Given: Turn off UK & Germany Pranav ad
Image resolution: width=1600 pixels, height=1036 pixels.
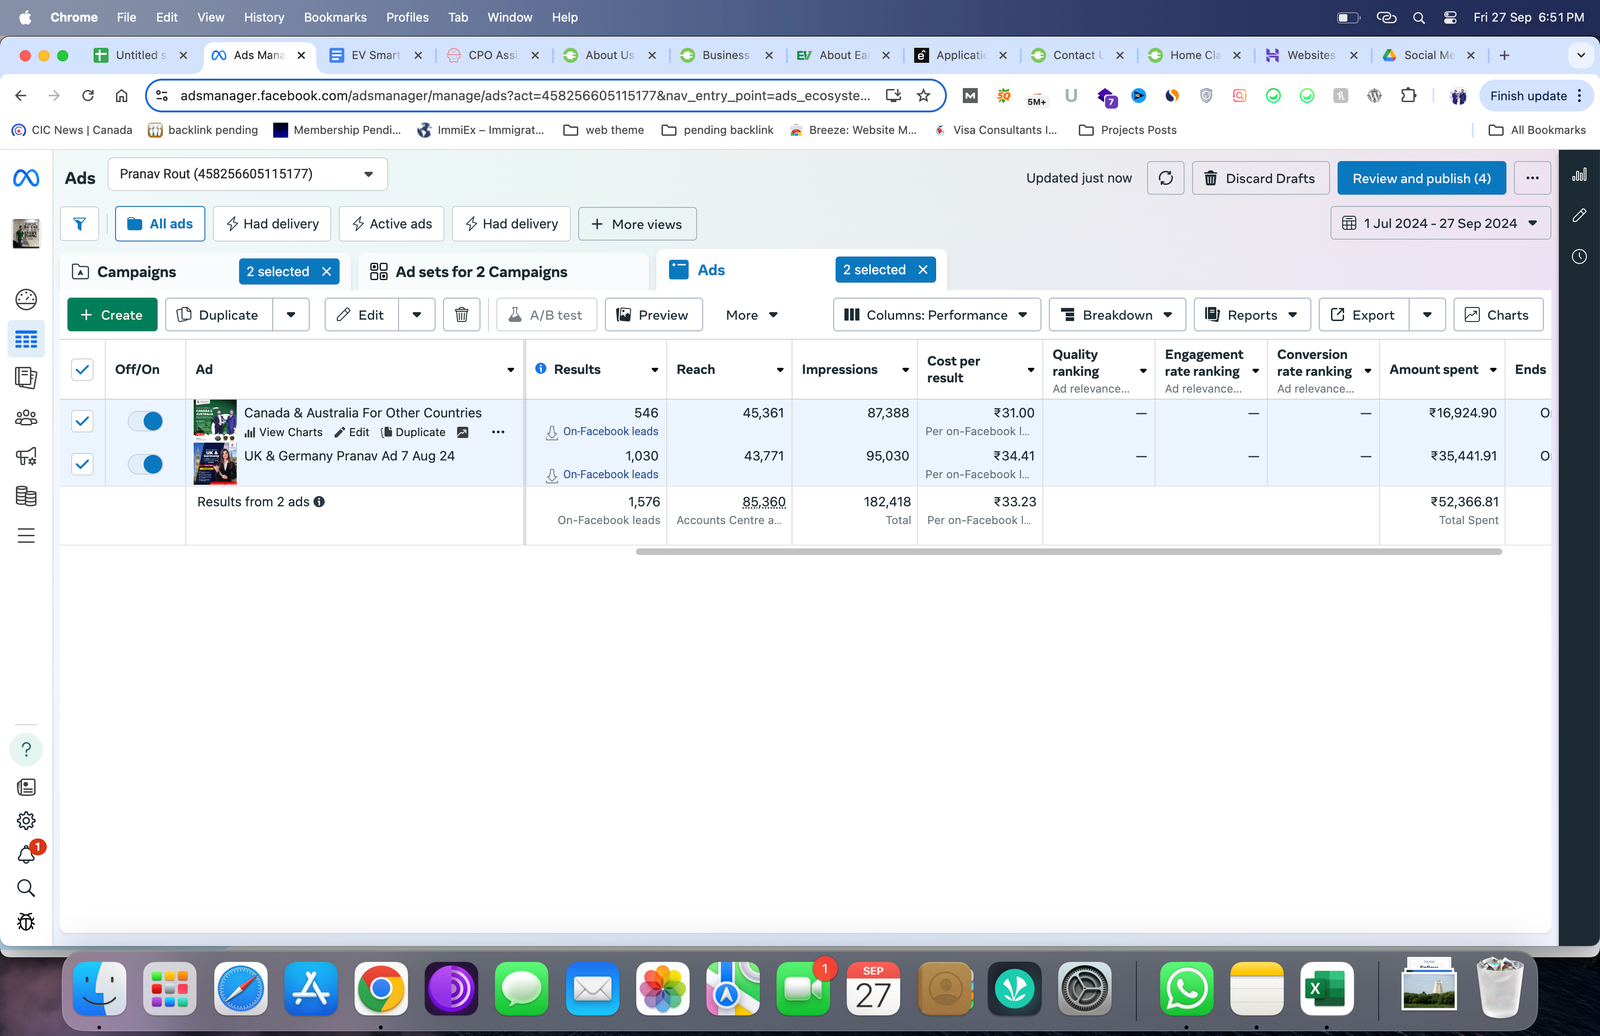Looking at the screenshot, I should 146,464.
